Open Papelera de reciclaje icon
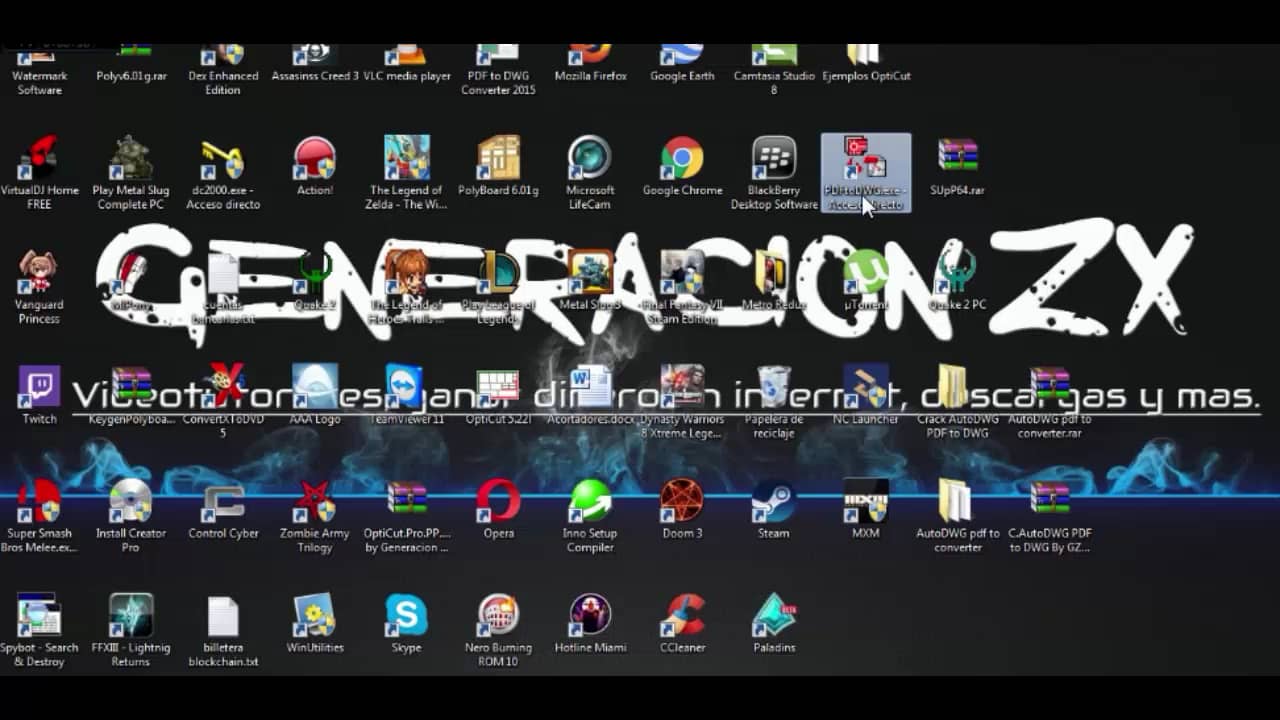 (774, 387)
